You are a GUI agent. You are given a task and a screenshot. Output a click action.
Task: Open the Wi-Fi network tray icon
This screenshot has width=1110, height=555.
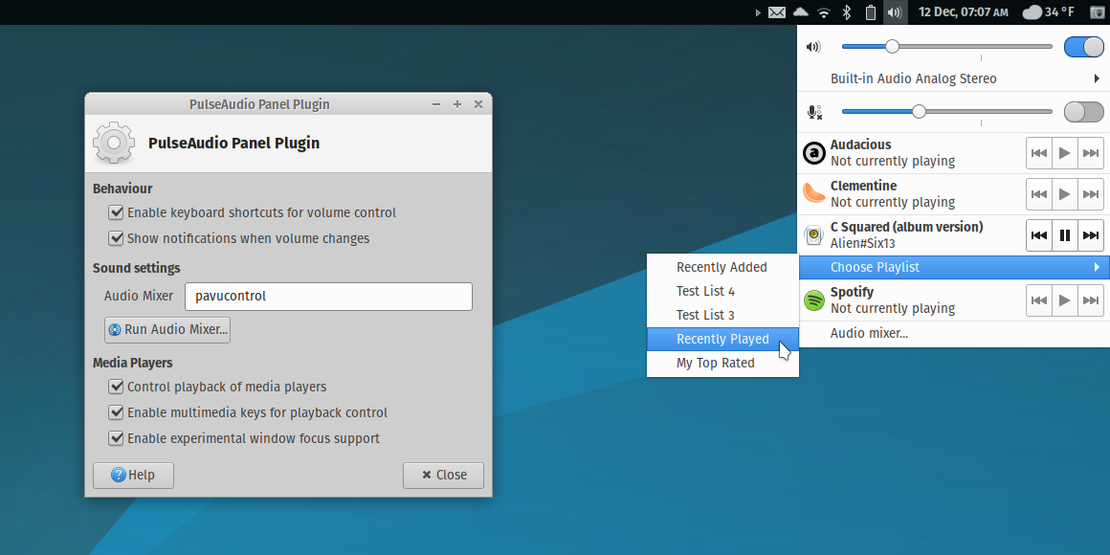[x=823, y=12]
